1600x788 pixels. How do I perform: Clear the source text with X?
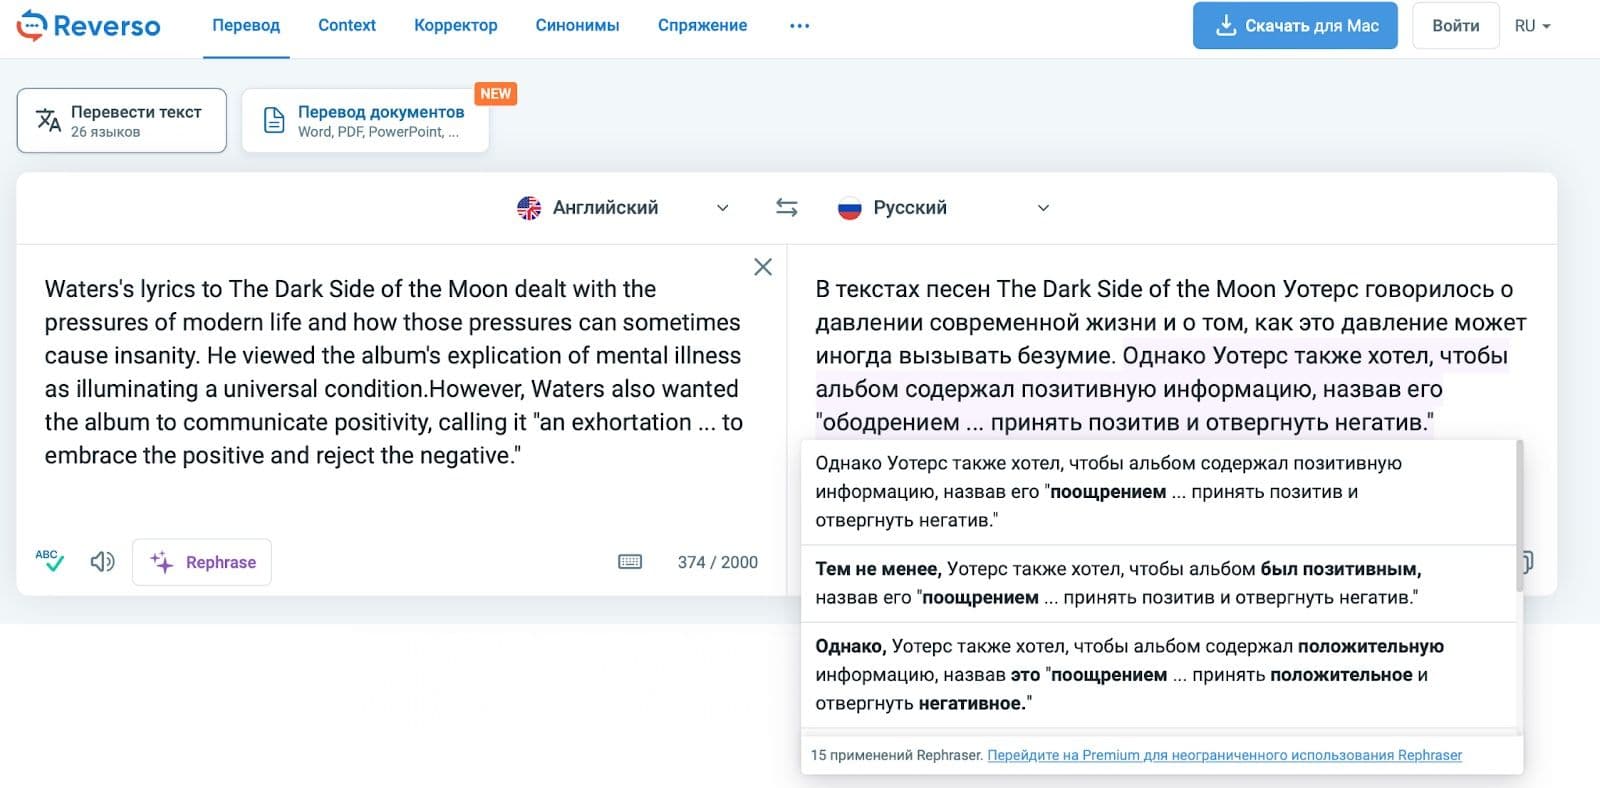coord(763,267)
